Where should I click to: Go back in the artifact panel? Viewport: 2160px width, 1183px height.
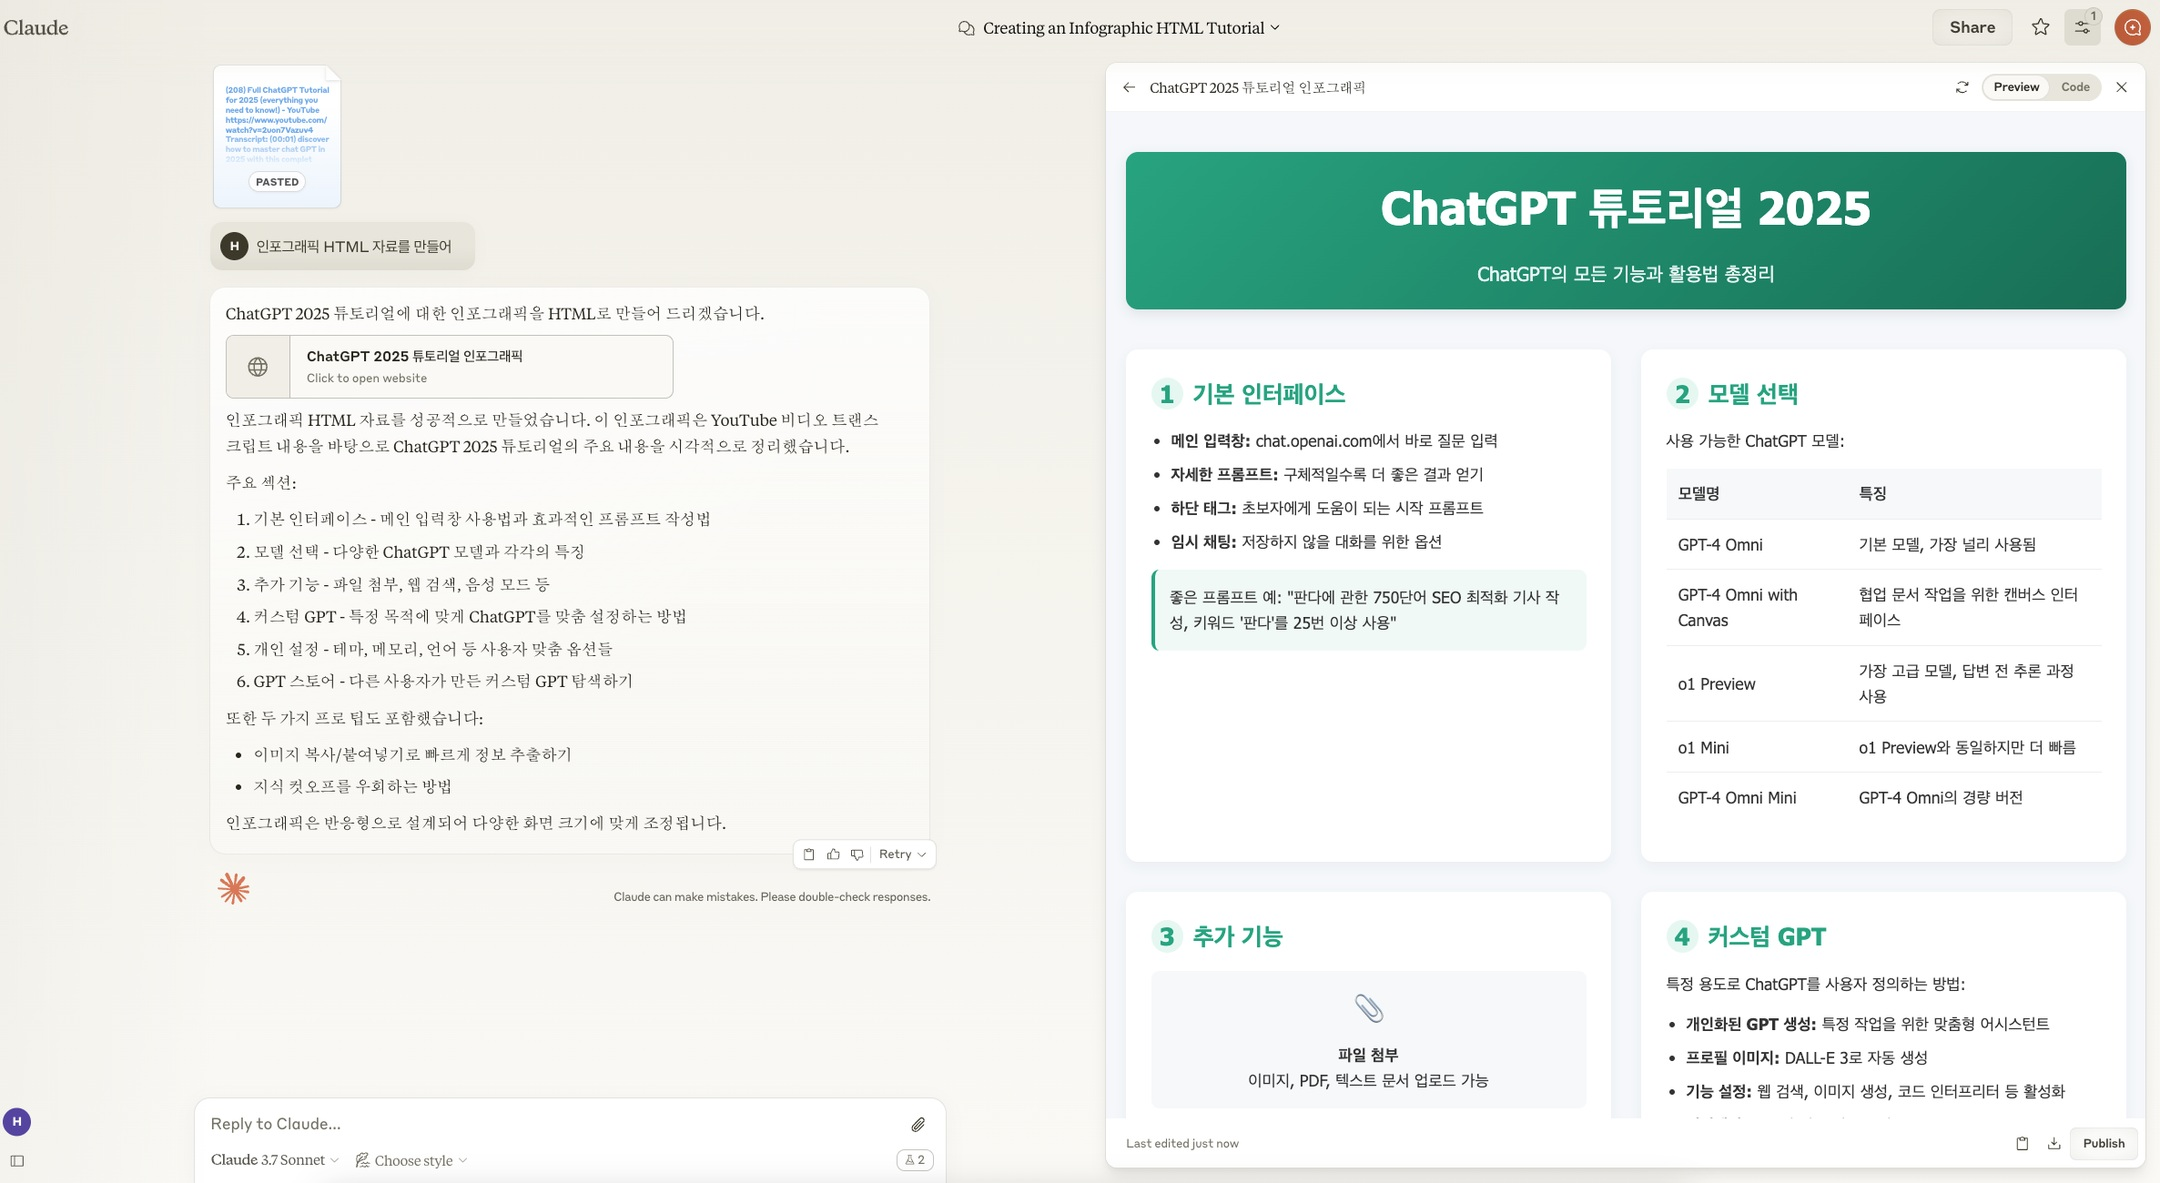pyautogui.click(x=1129, y=87)
